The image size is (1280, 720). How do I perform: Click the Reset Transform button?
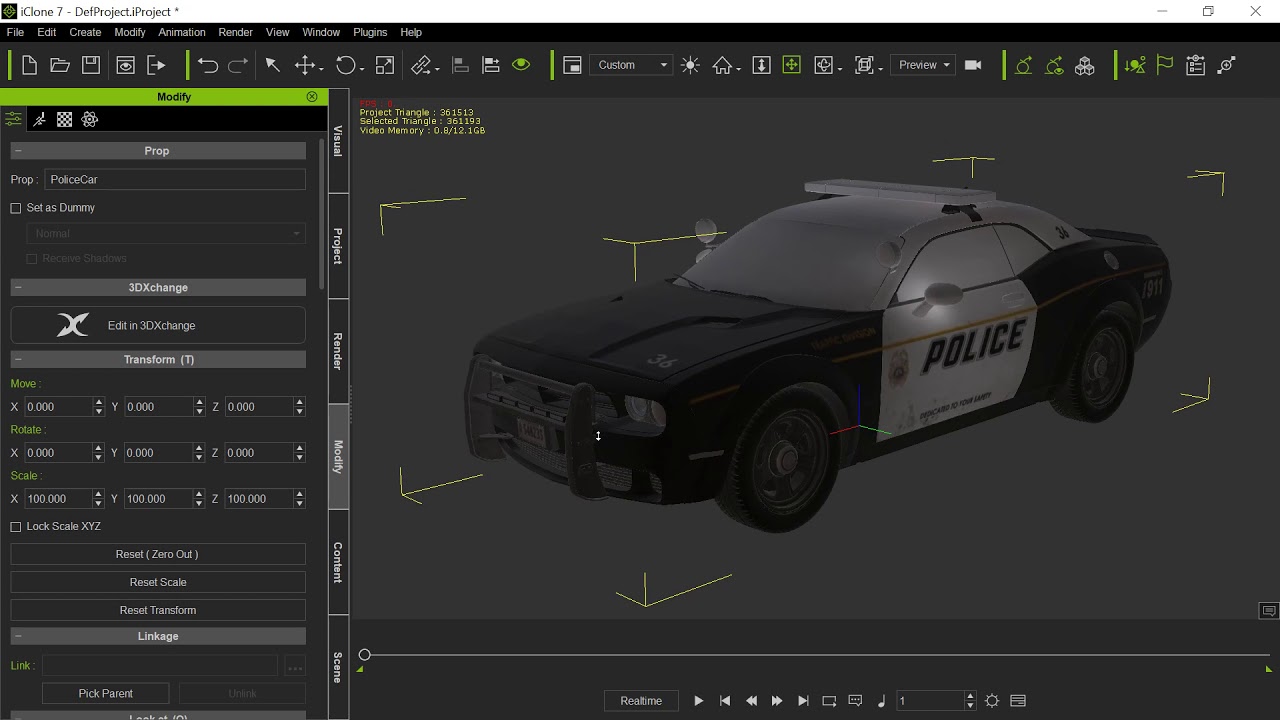pyautogui.click(x=158, y=611)
